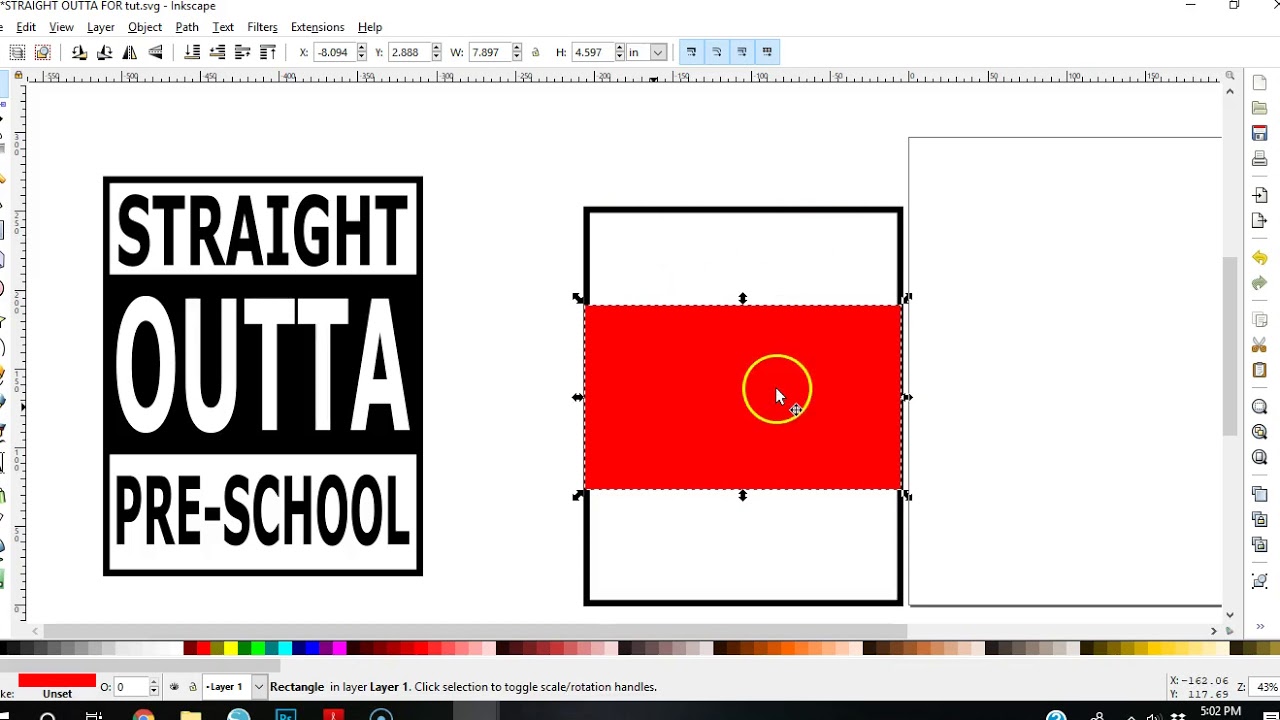1280x720 pixels.
Task: Click the Export file icon
Action: click(x=1260, y=221)
